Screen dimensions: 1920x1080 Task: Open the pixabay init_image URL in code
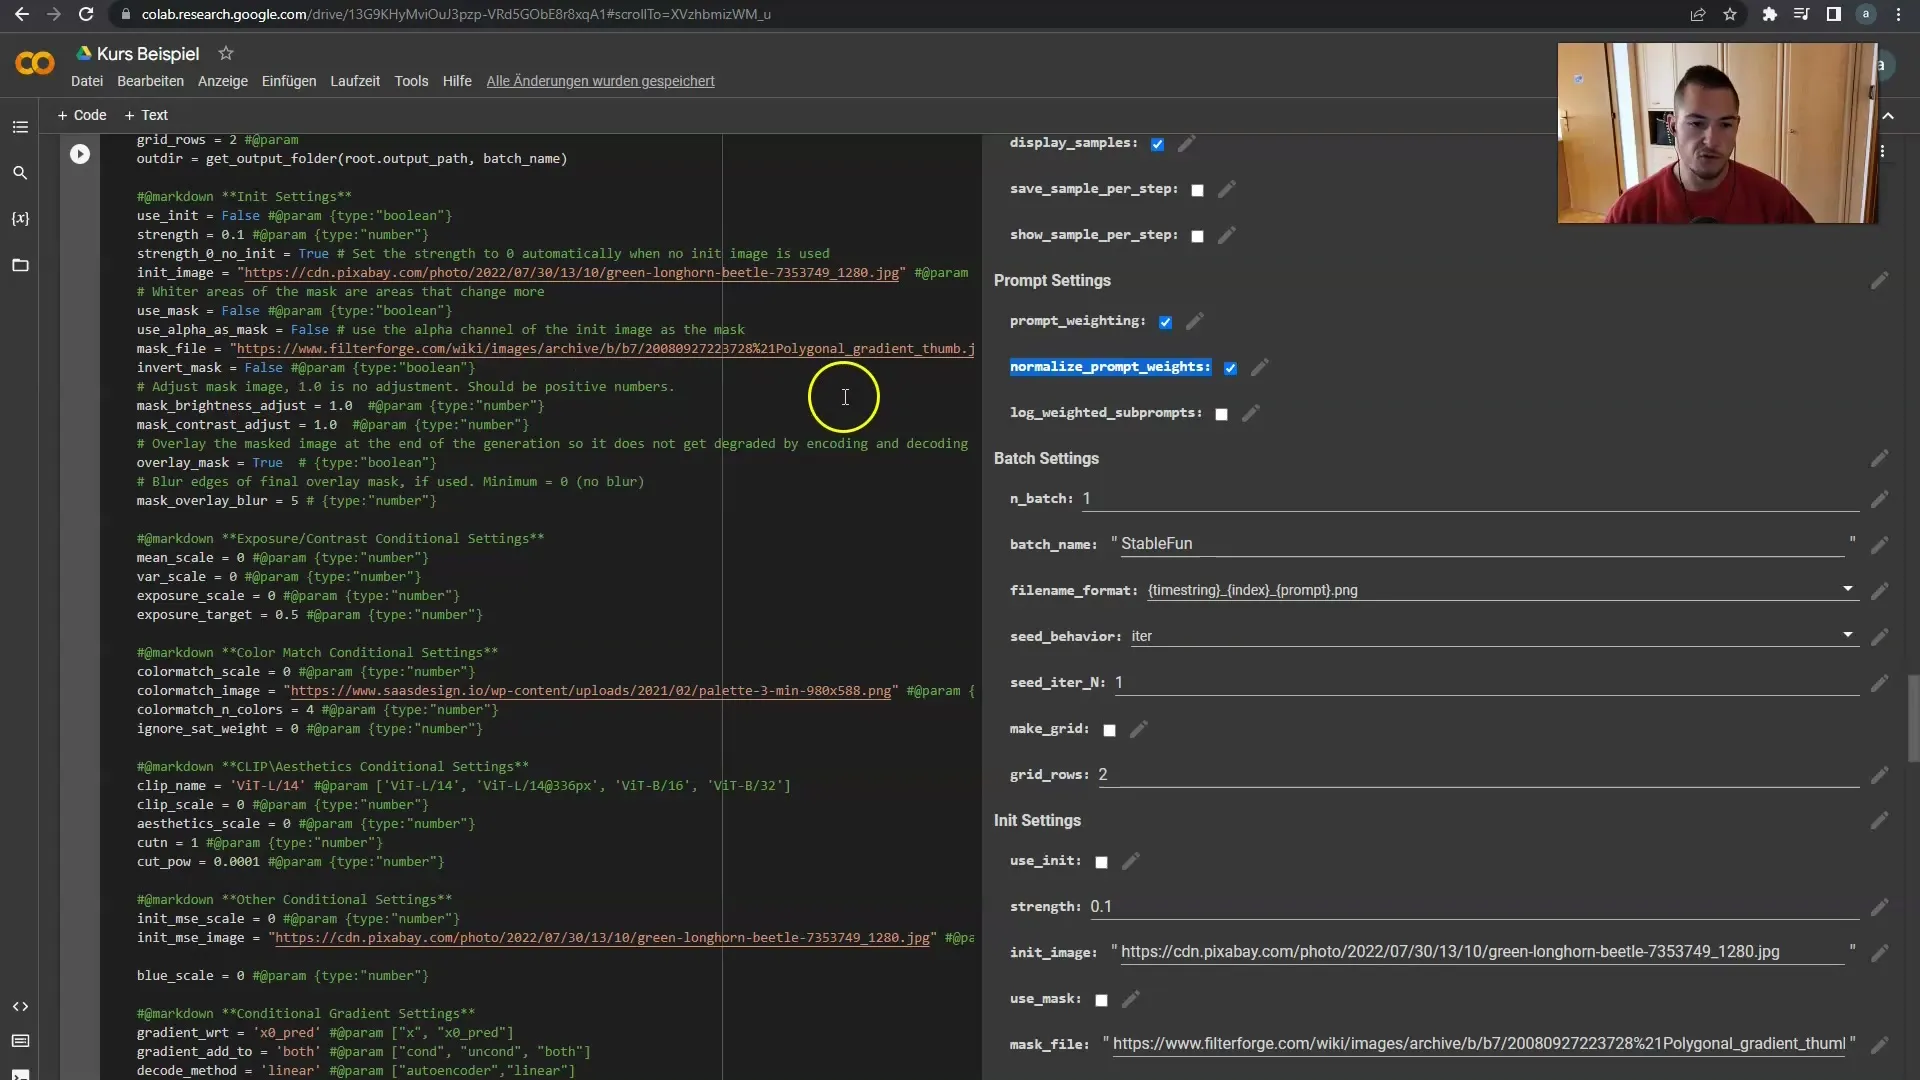(x=571, y=273)
